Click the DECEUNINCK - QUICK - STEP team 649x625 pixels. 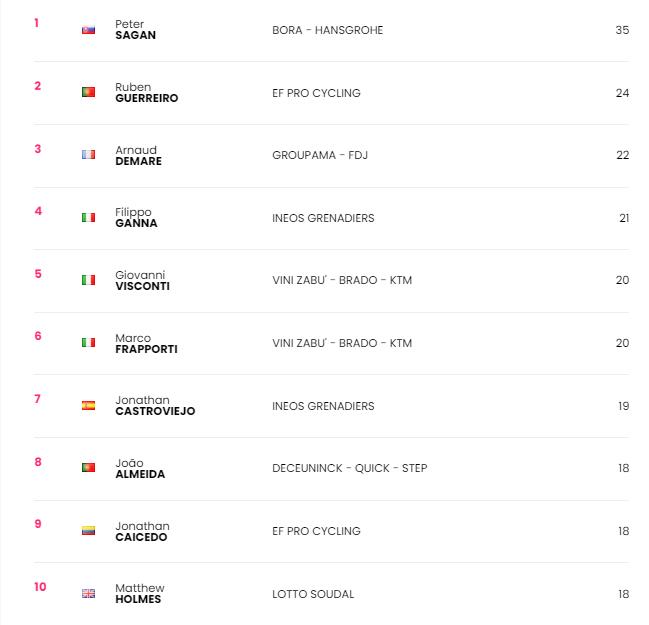(x=349, y=468)
